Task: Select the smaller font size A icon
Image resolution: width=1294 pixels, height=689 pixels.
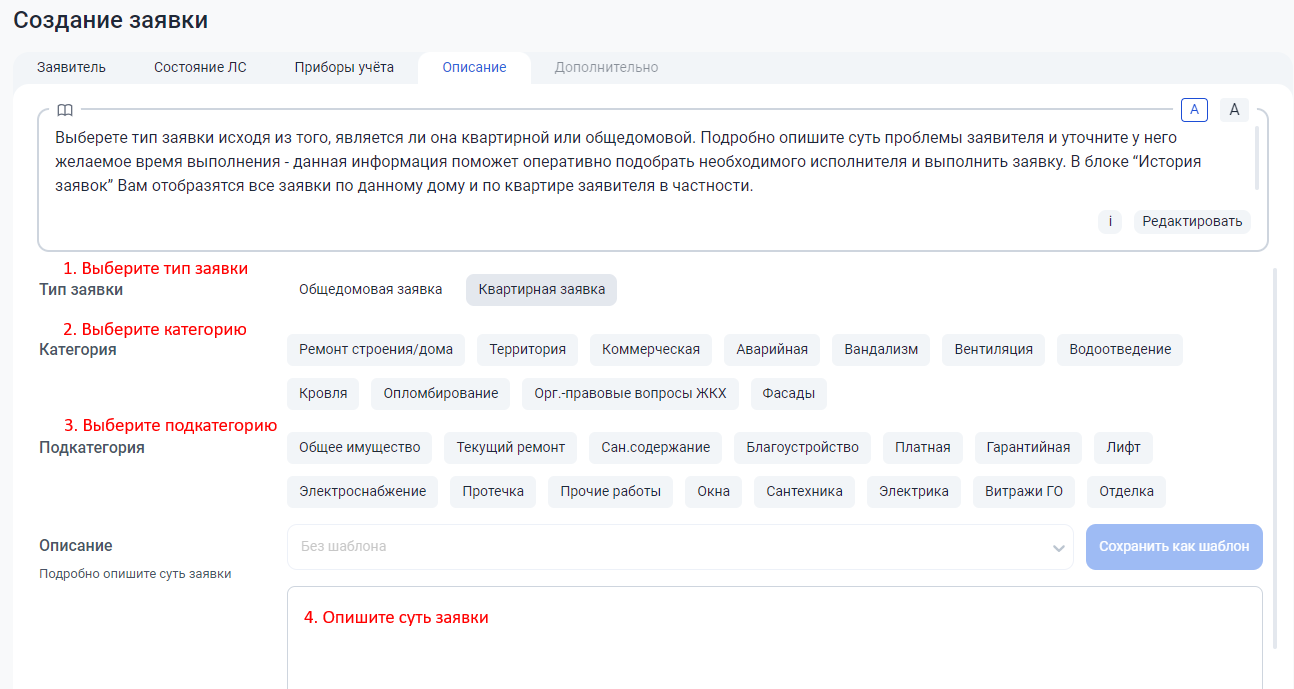Action: coord(1194,109)
